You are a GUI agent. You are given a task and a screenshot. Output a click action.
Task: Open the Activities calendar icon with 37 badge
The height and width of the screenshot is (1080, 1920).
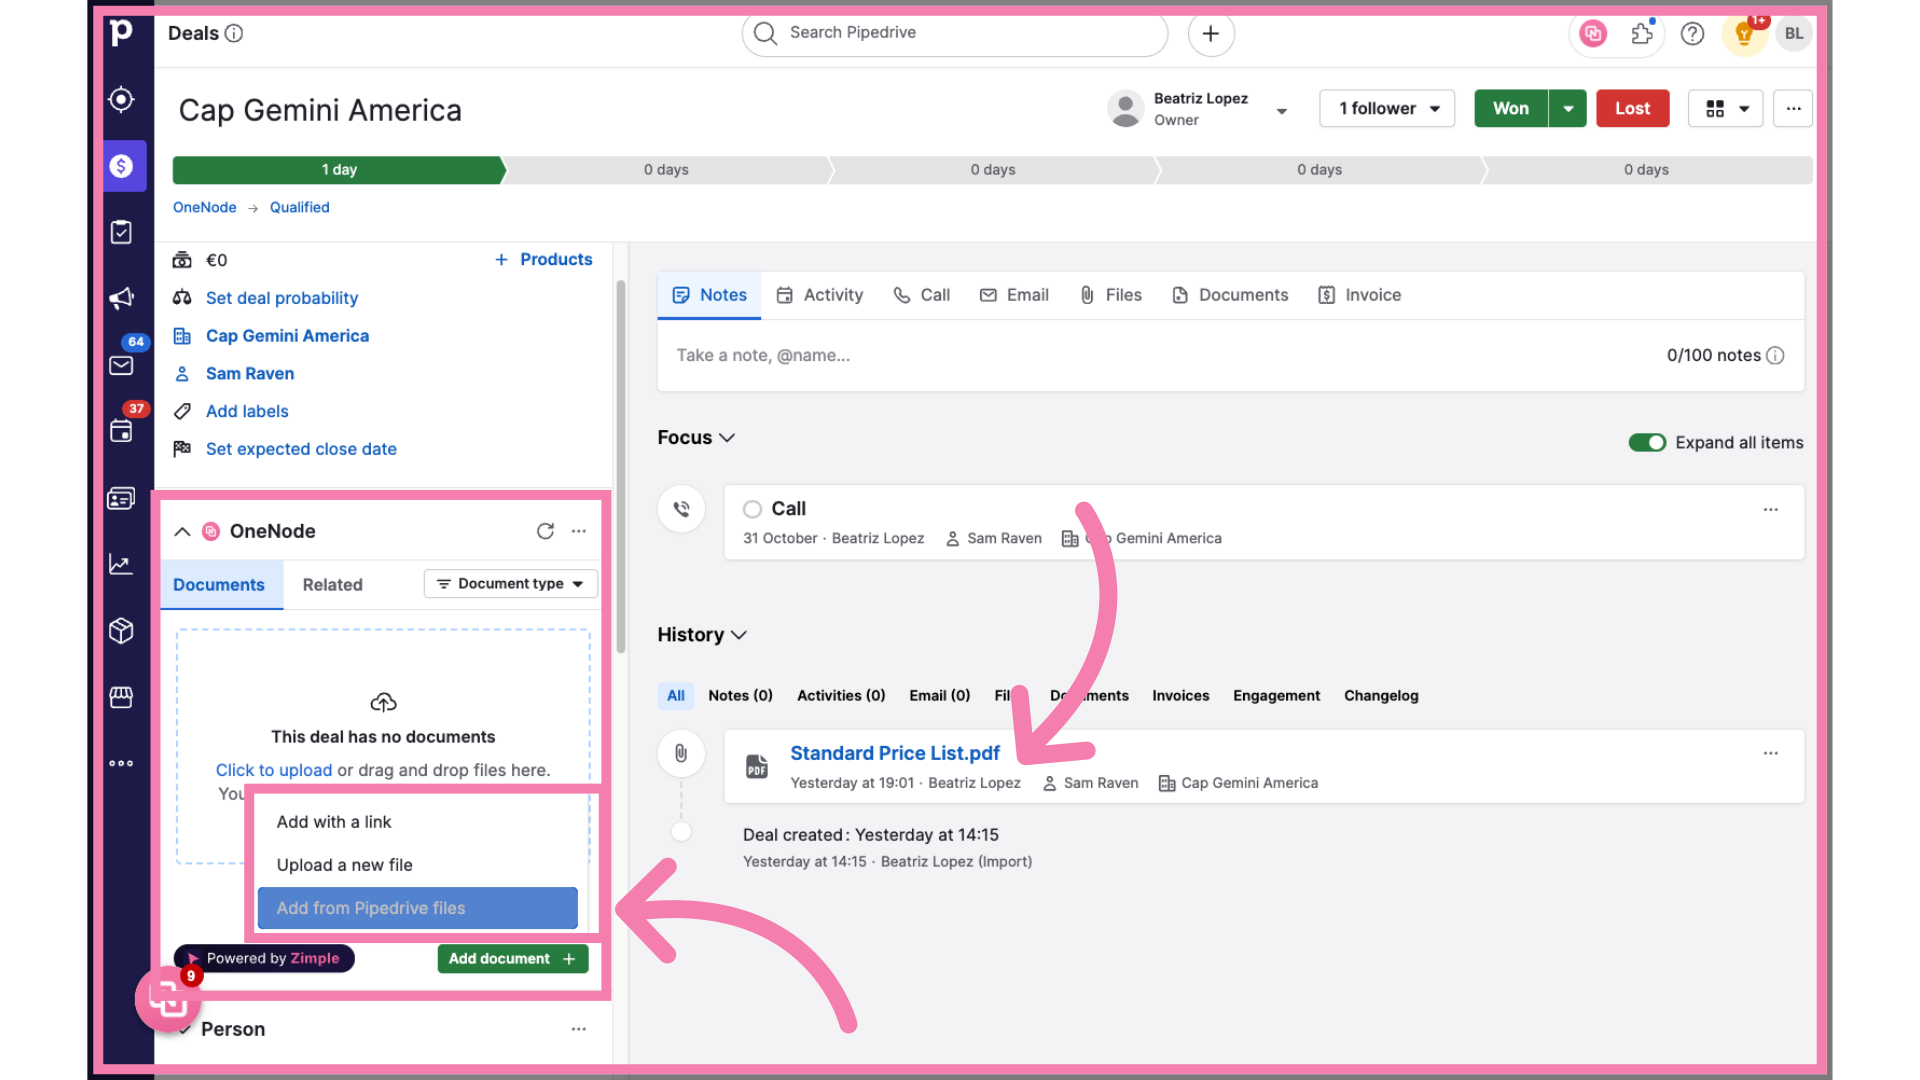click(x=121, y=431)
